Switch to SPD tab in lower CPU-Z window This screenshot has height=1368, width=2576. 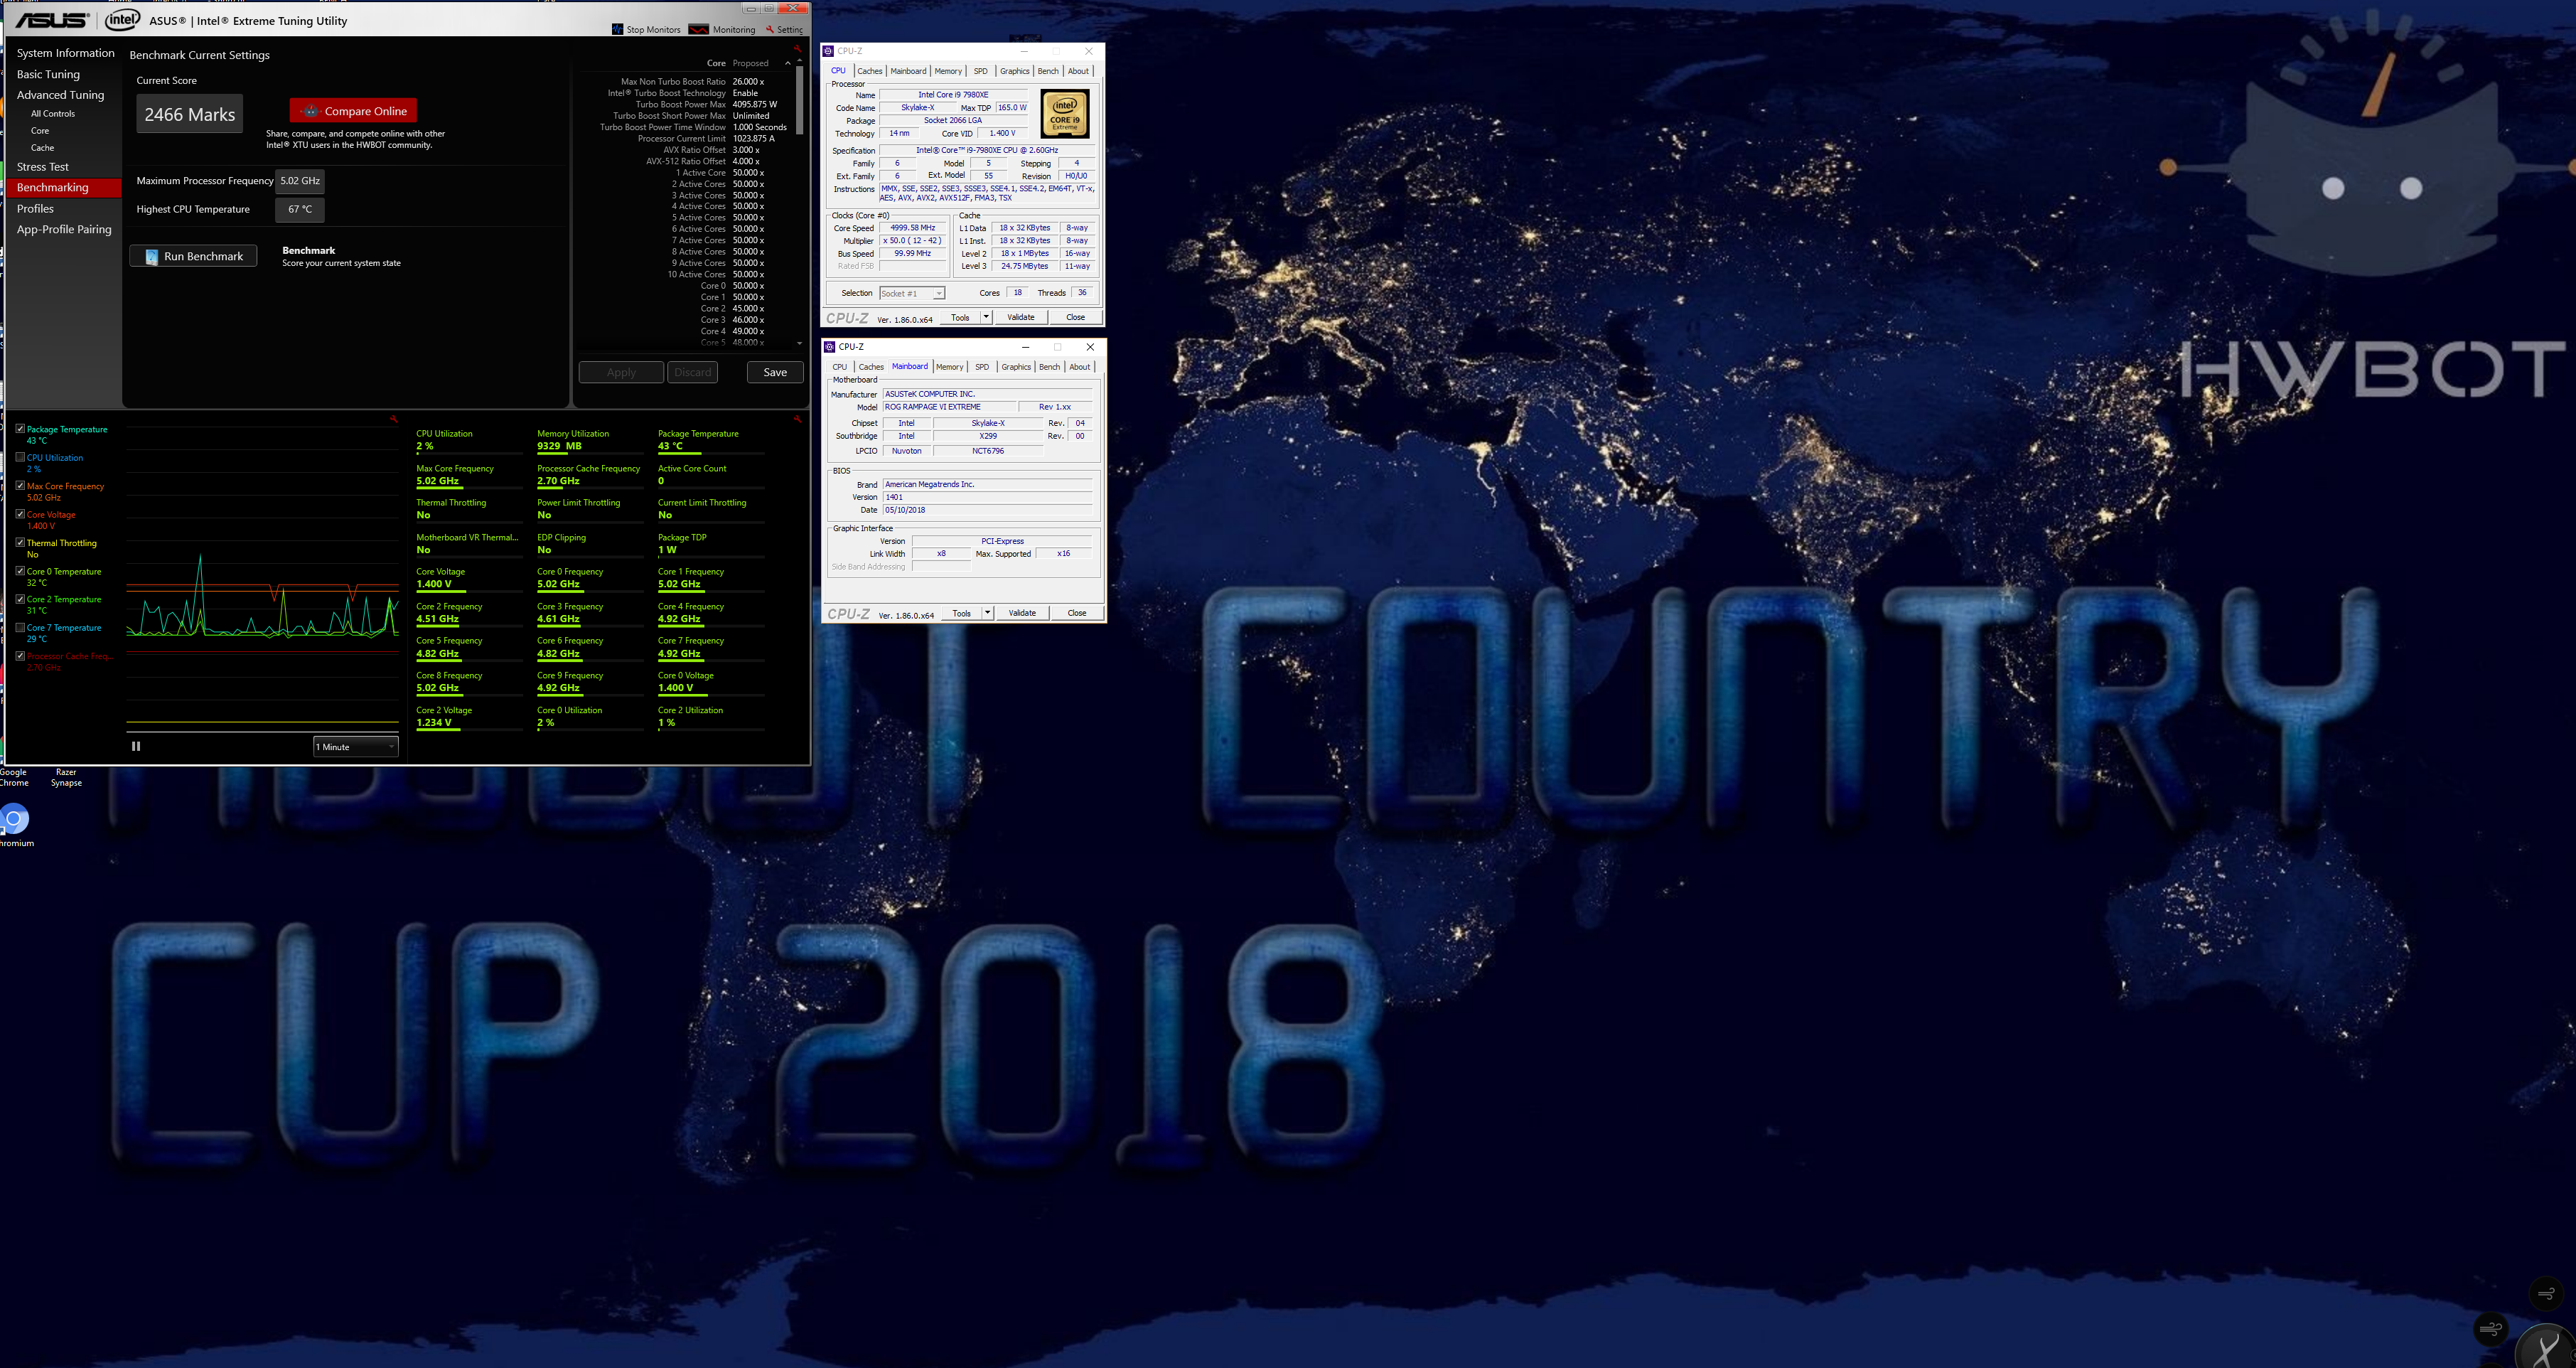(x=982, y=367)
